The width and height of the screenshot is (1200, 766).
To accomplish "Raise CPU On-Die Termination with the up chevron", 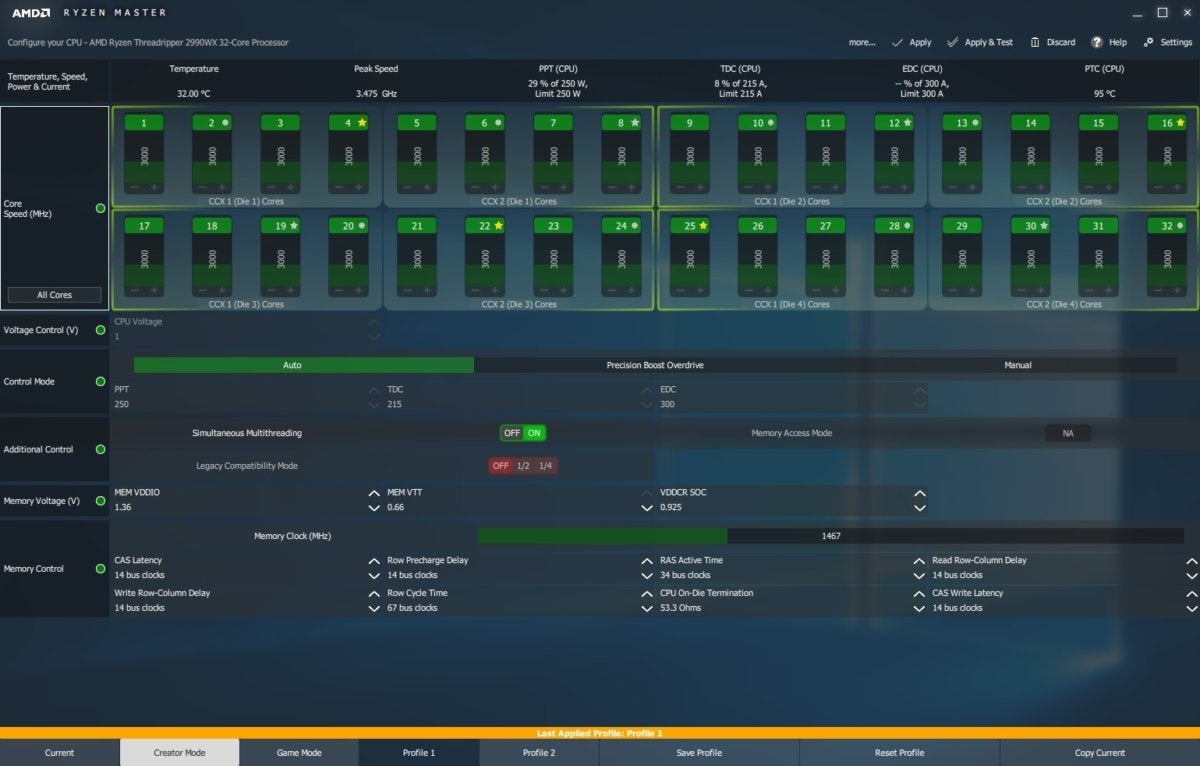I will pyautogui.click(x=919, y=593).
